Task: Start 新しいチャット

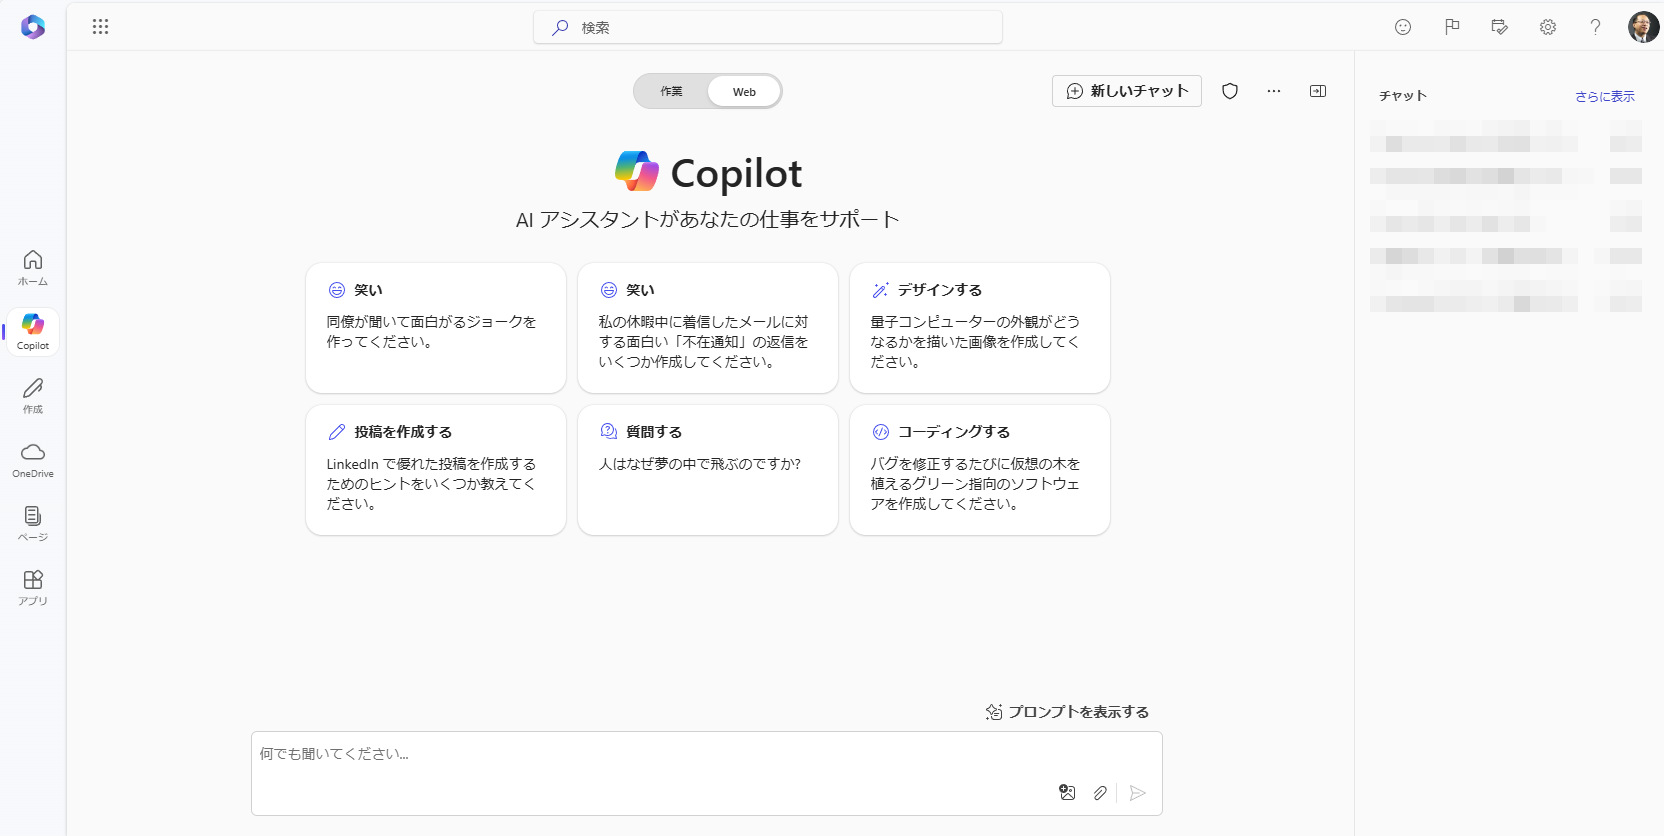Action: pyautogui.click(x=1127, y=91)
